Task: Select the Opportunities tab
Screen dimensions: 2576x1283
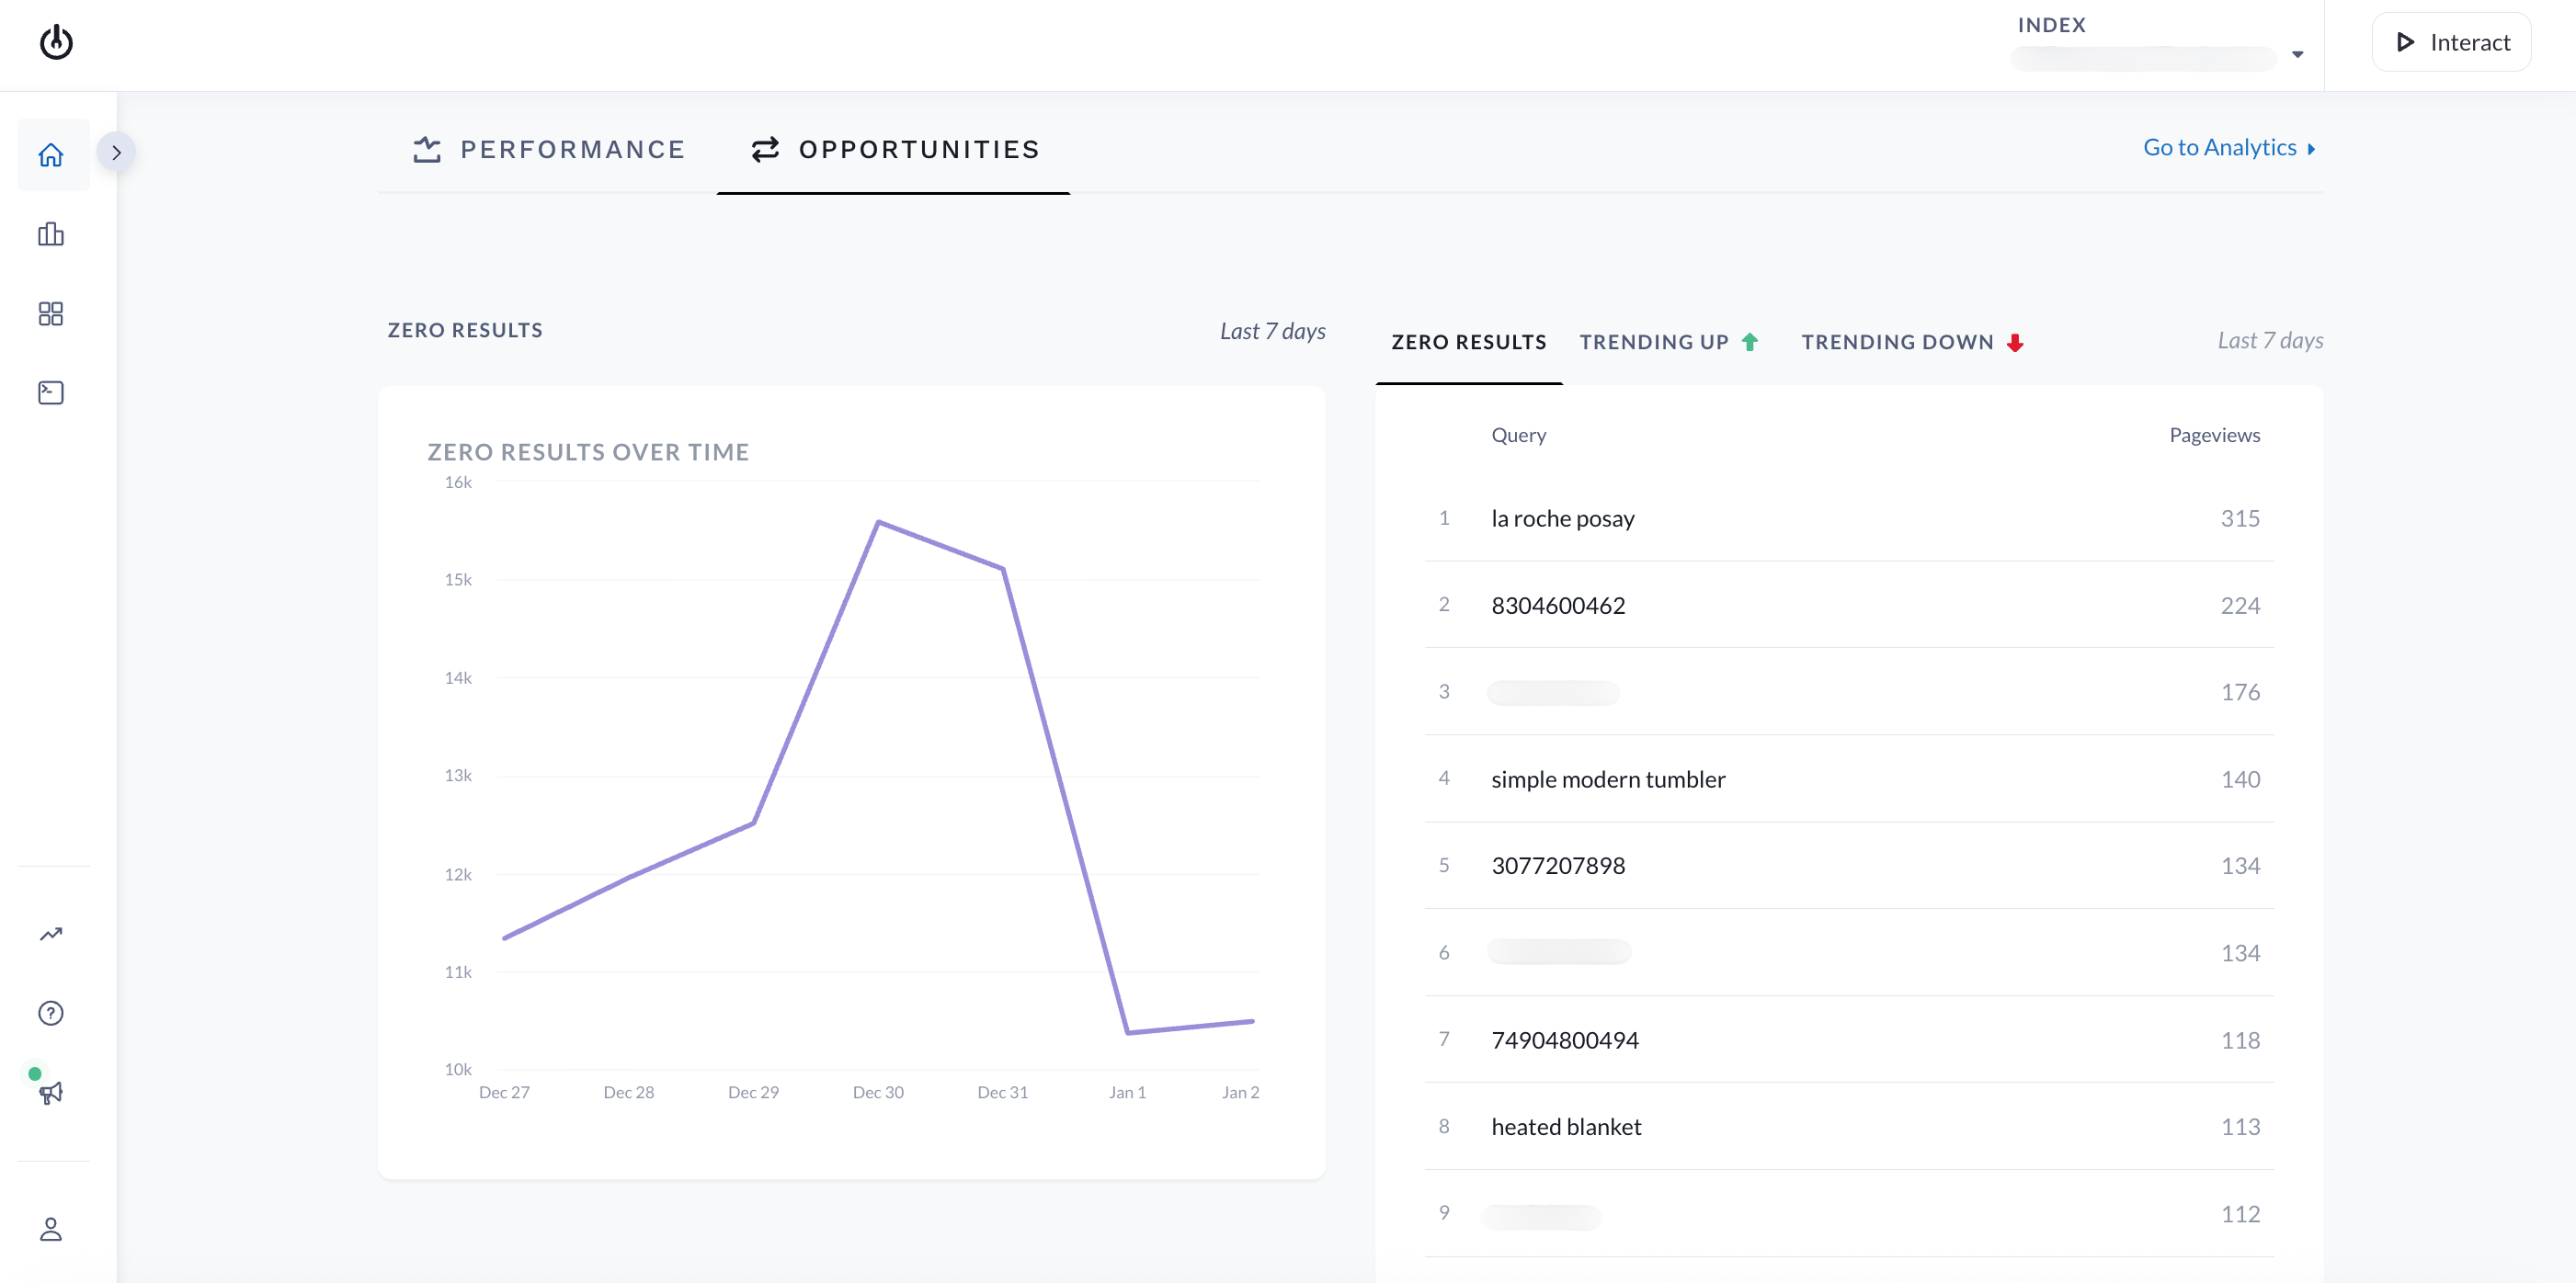Action: (895, 150)
